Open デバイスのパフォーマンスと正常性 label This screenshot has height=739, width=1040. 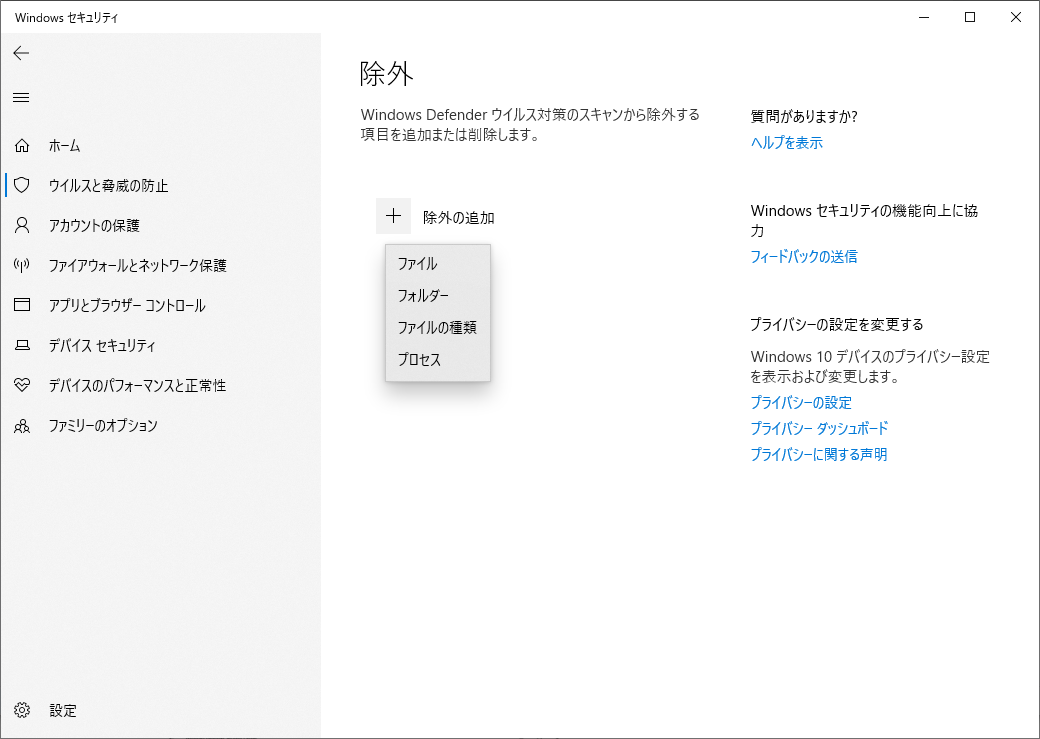[137, 385]
